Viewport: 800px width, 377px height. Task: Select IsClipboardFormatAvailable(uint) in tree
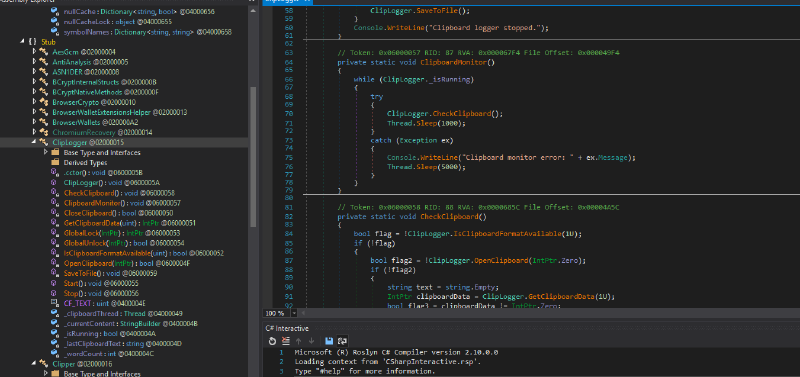144,253
